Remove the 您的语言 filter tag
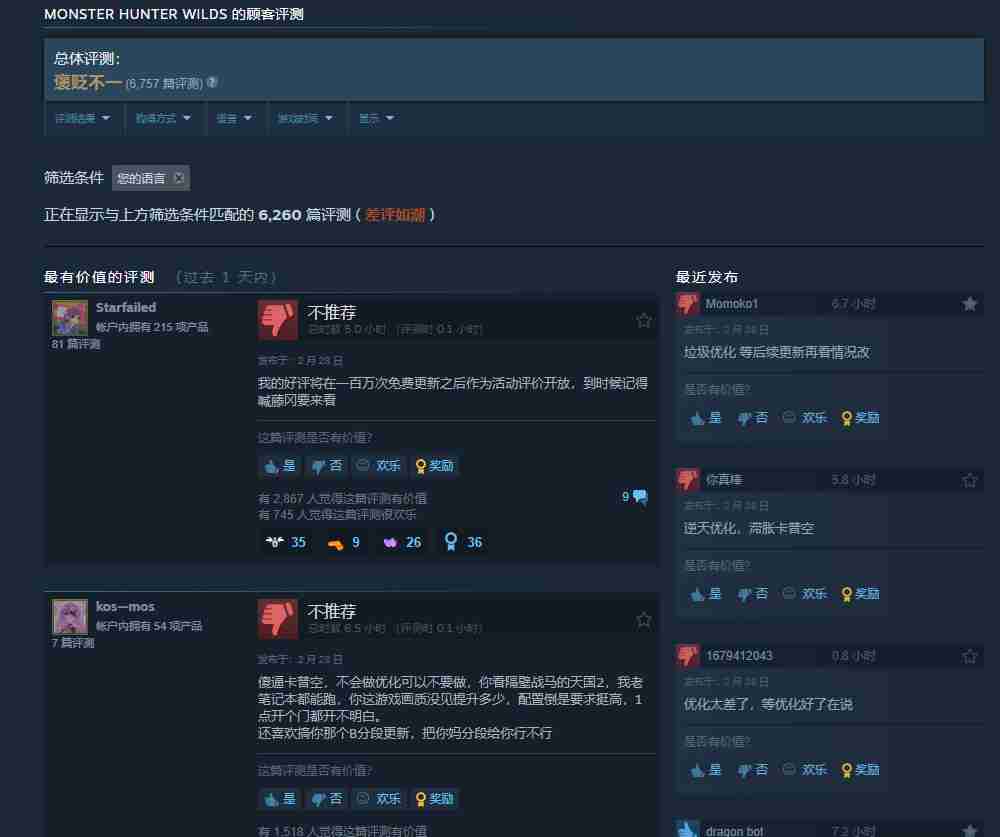Image resolution: width=1000 pixels, height=837 pixels. tap(178, 177)
